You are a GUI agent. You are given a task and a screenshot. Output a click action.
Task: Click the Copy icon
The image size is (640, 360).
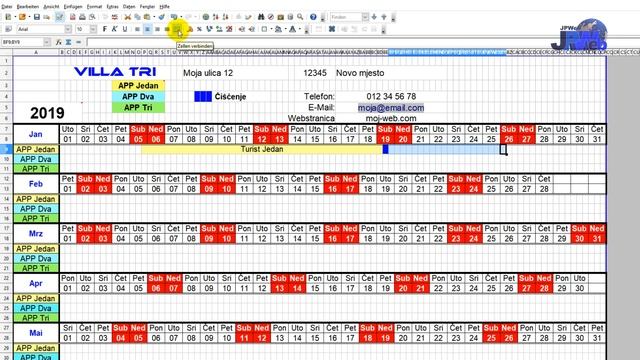[138, 17]
